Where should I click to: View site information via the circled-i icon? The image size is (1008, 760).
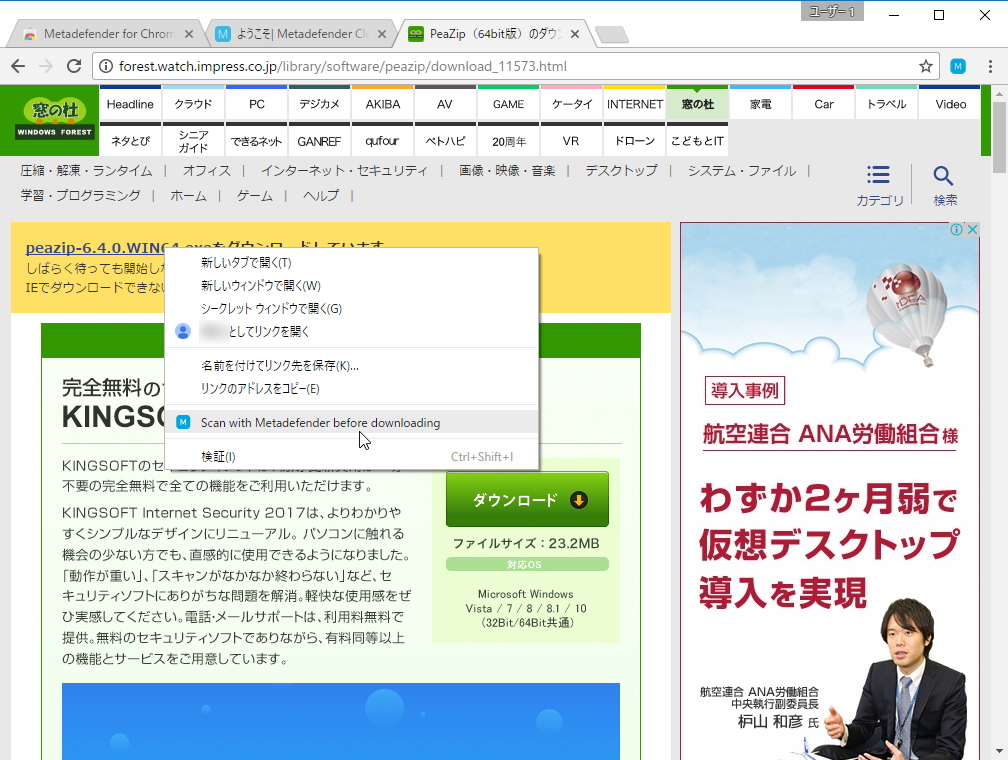(x=106, y=66)
